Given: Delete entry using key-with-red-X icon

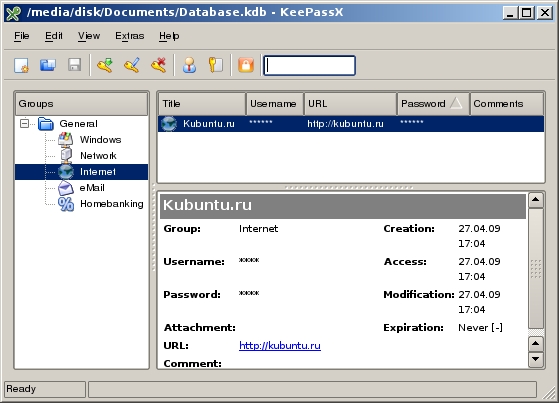Looking at the screenshot, I should pos(159,65).
